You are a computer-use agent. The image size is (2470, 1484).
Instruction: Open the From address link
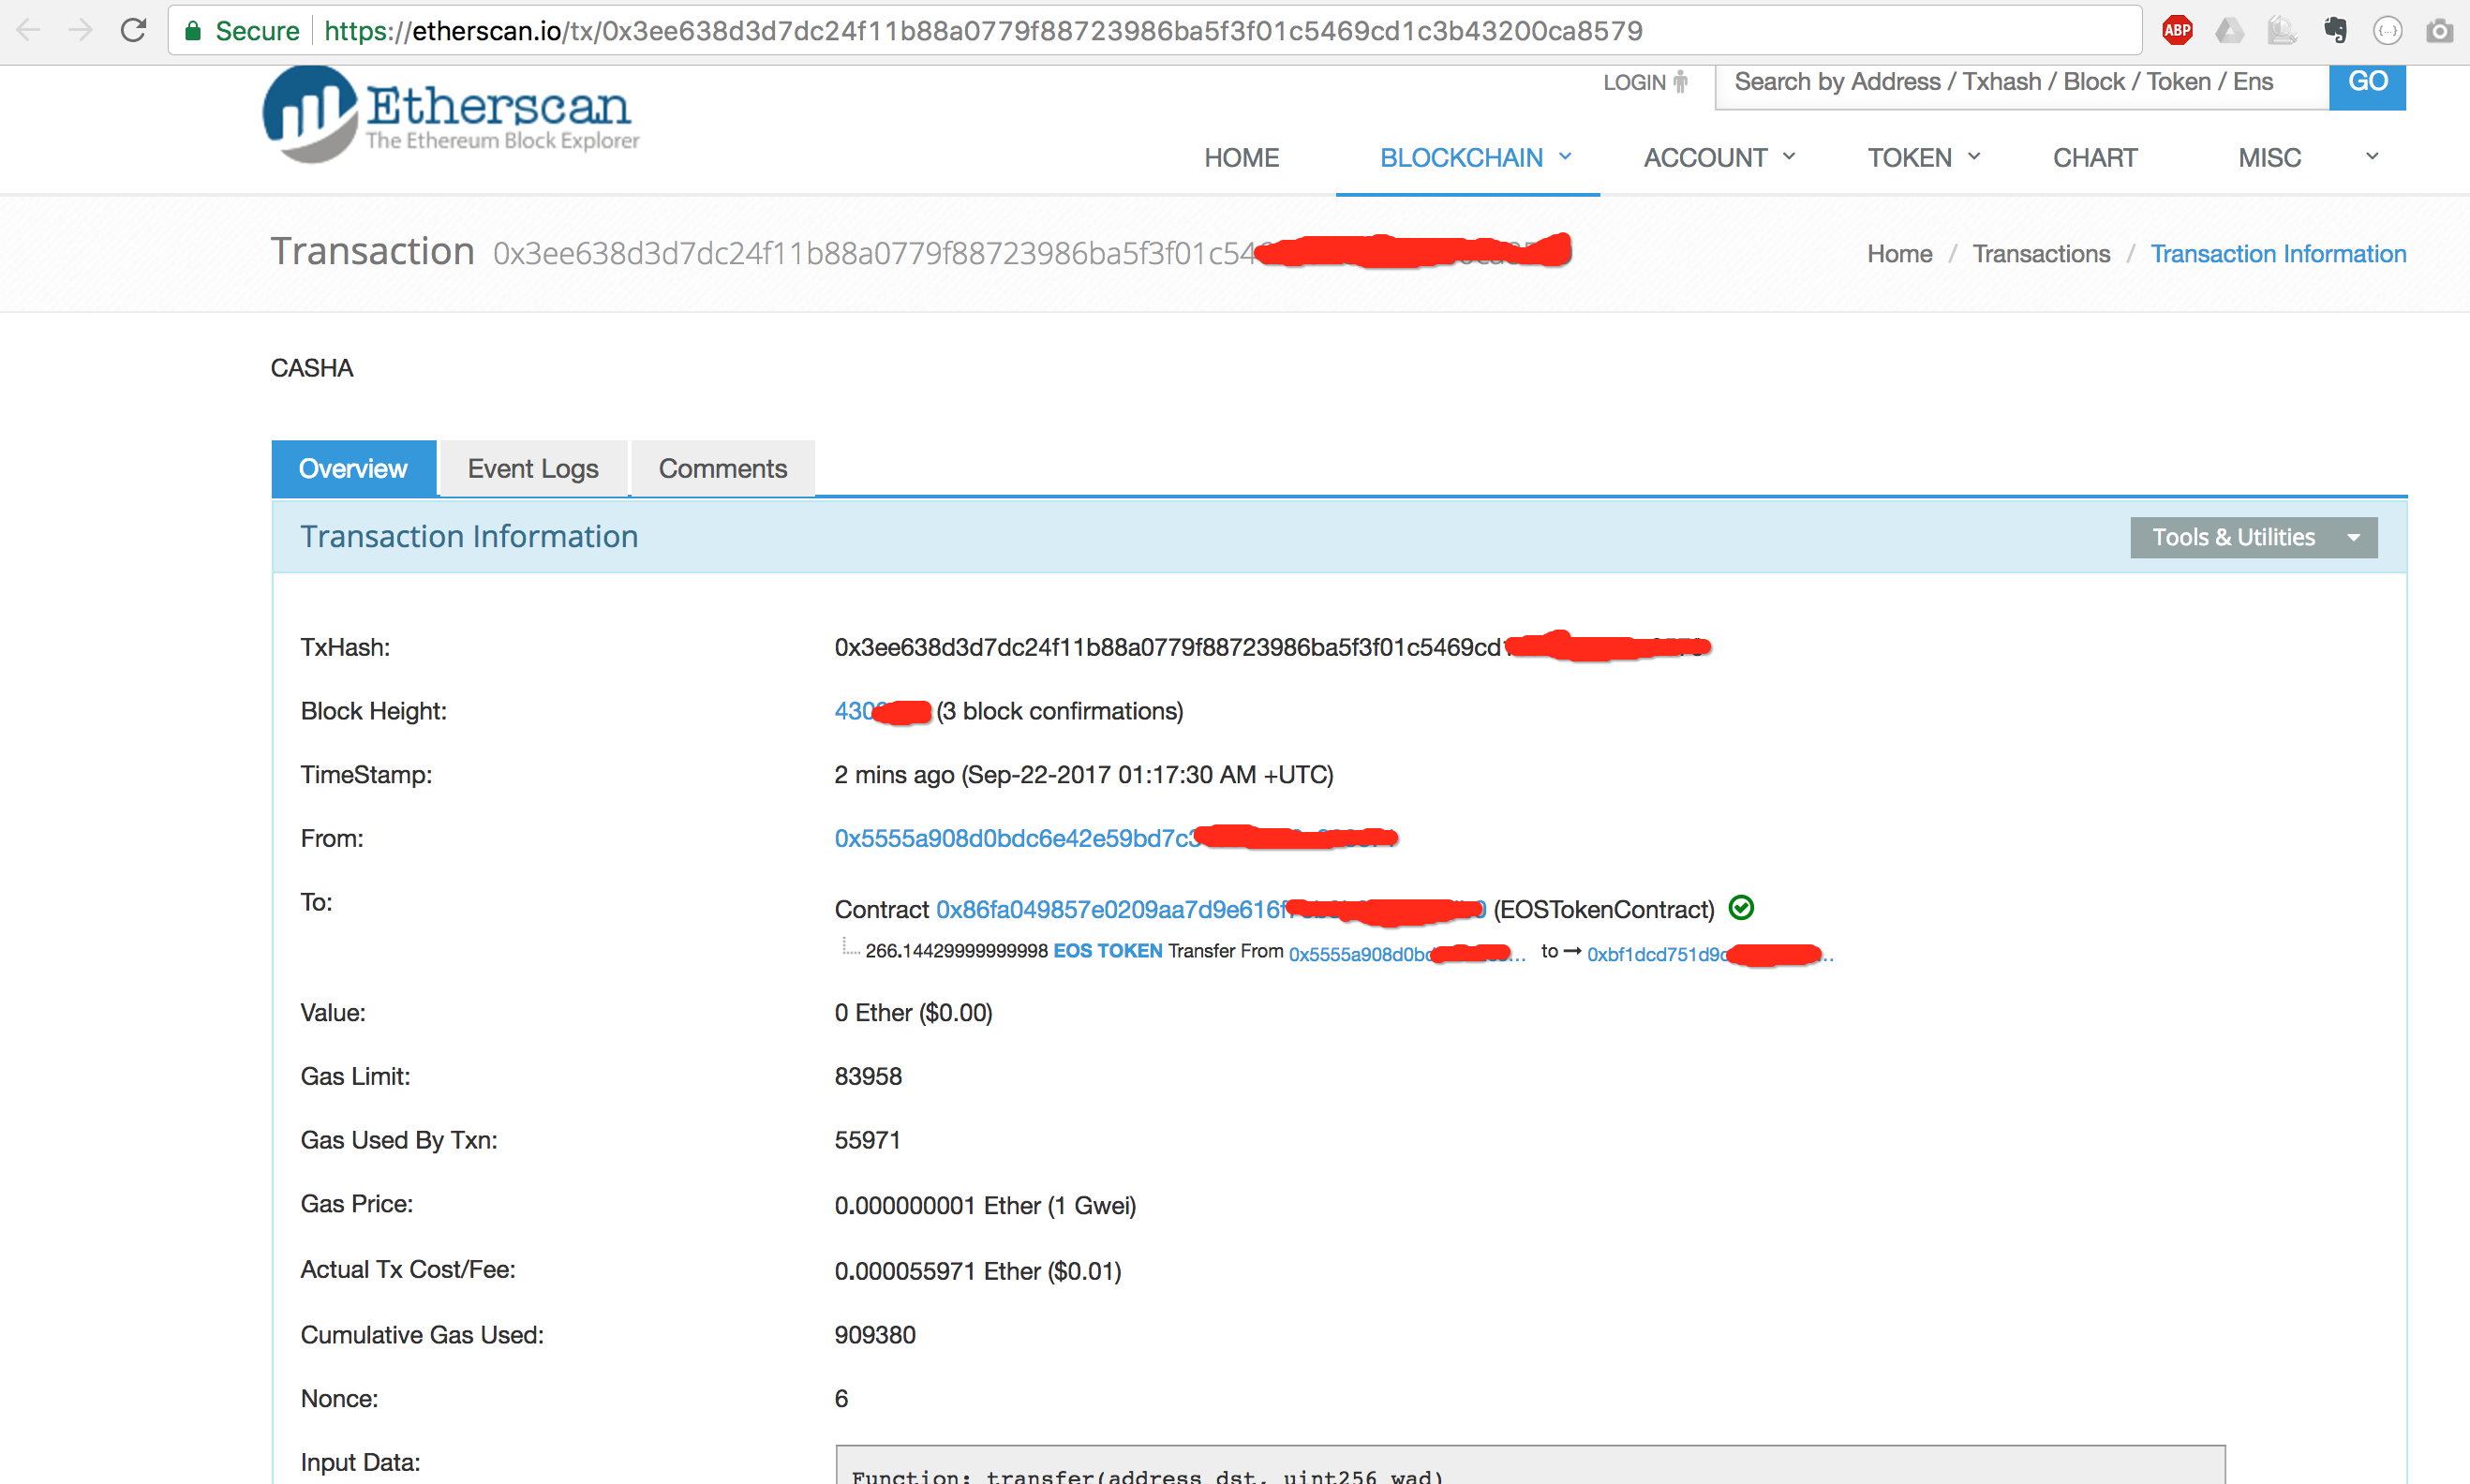coord(1115,838)
